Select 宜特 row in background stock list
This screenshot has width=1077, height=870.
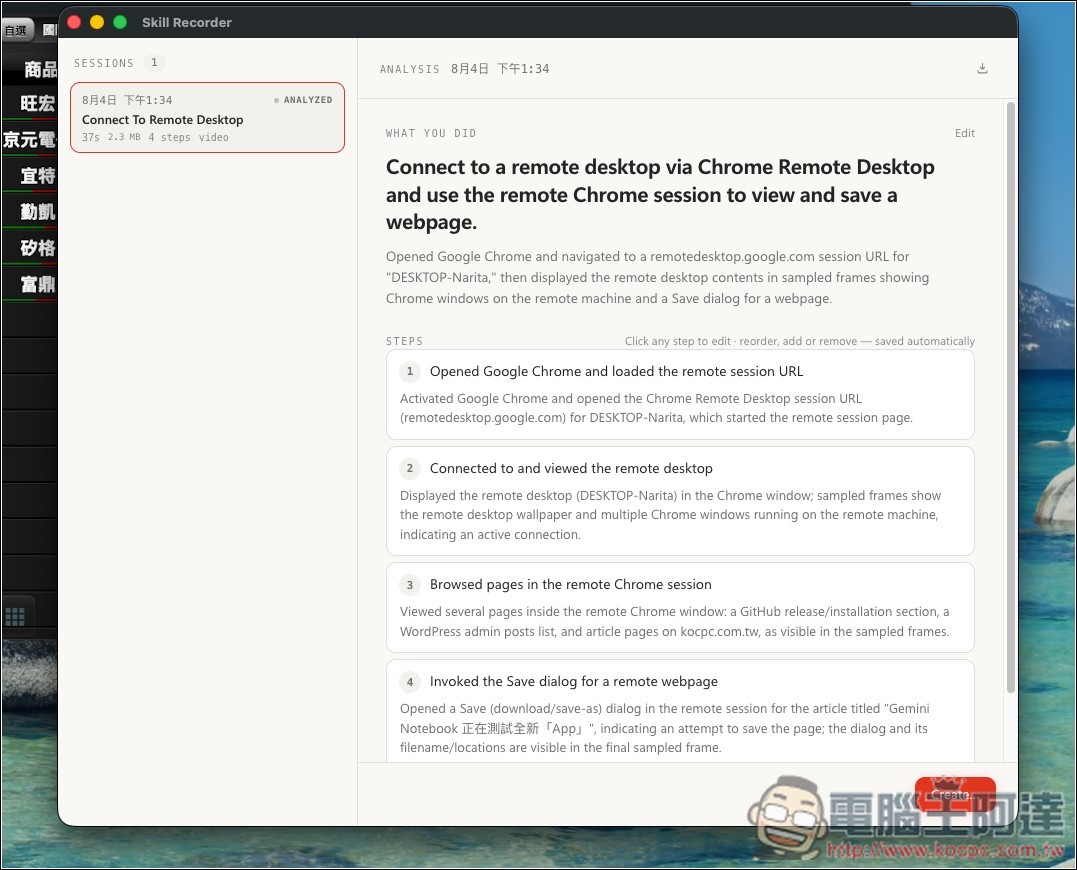coord(30,176)
